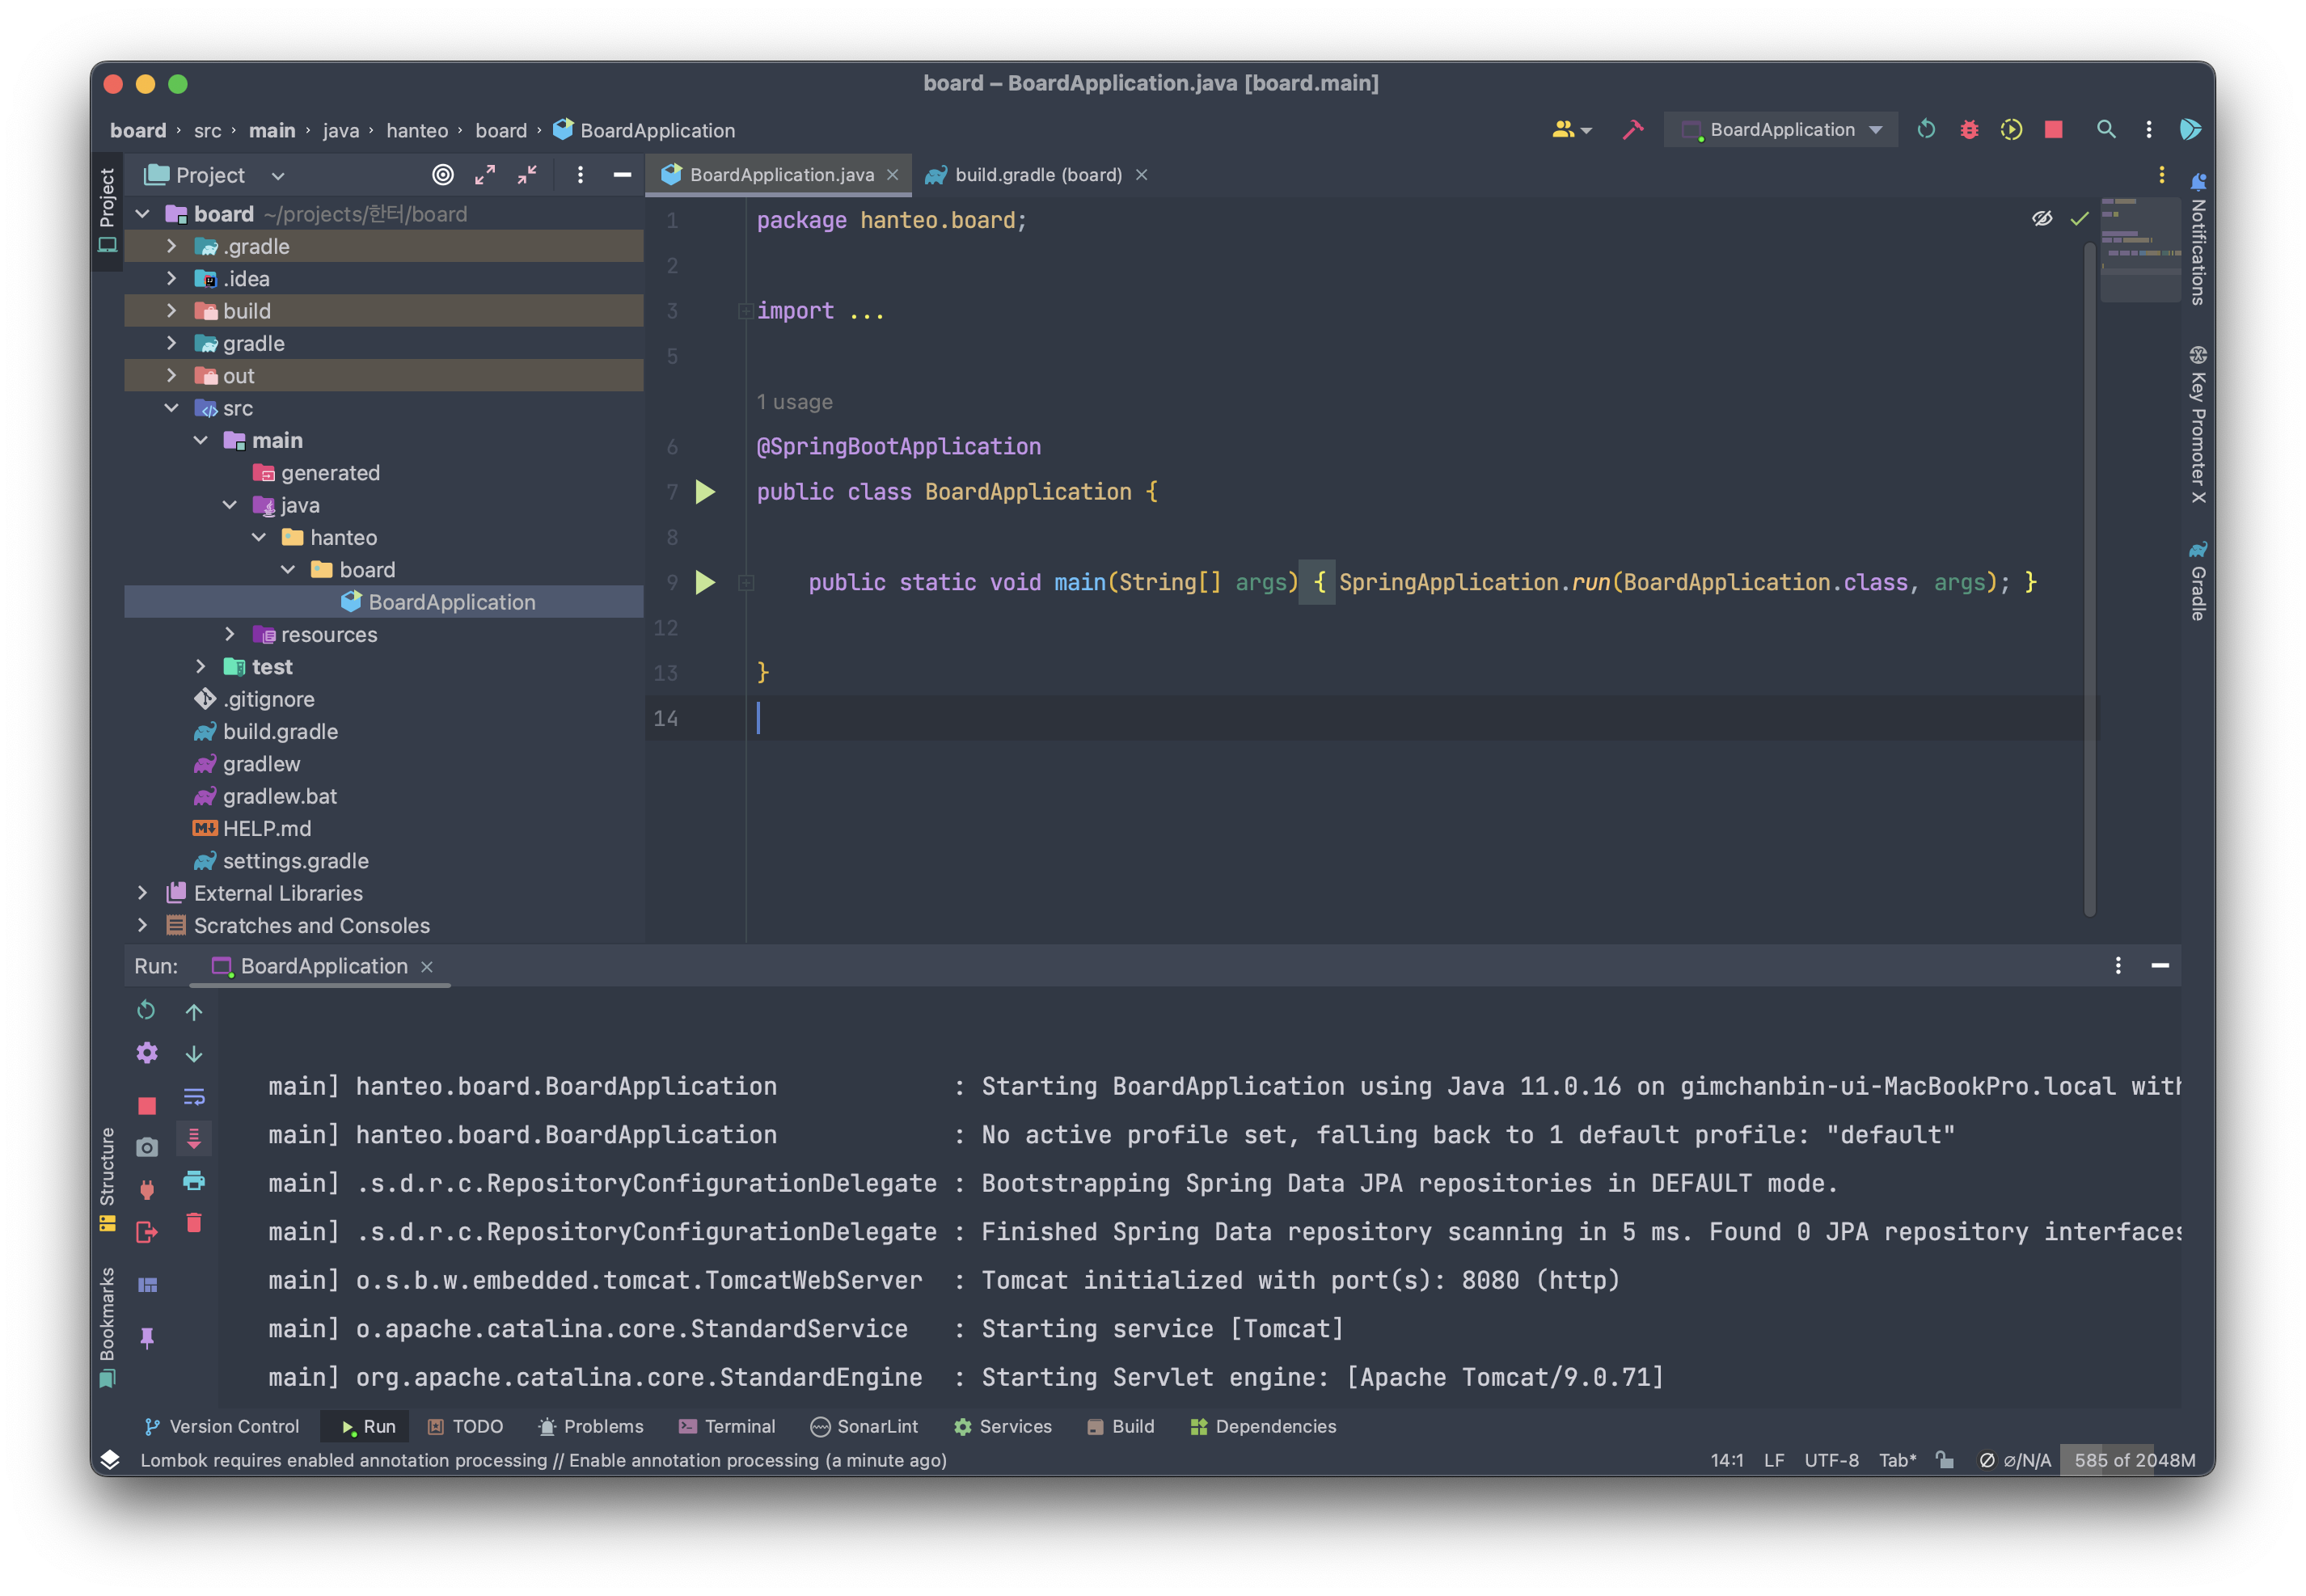This screenshot has height=1596, width=2306.
Task: Clear console output with trash icon
Action: point(194,1223)
